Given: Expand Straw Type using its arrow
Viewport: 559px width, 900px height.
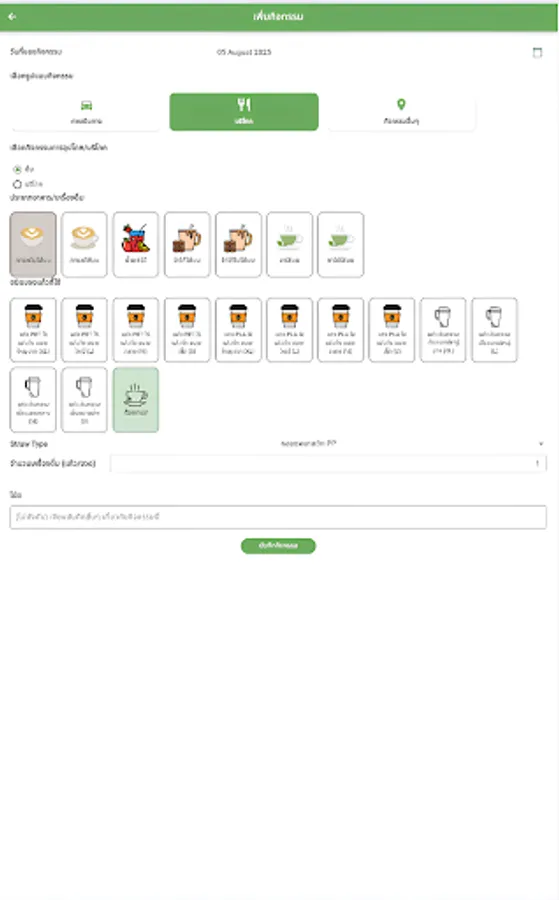Looking at the screenshot, I should [x=541, y=444].
